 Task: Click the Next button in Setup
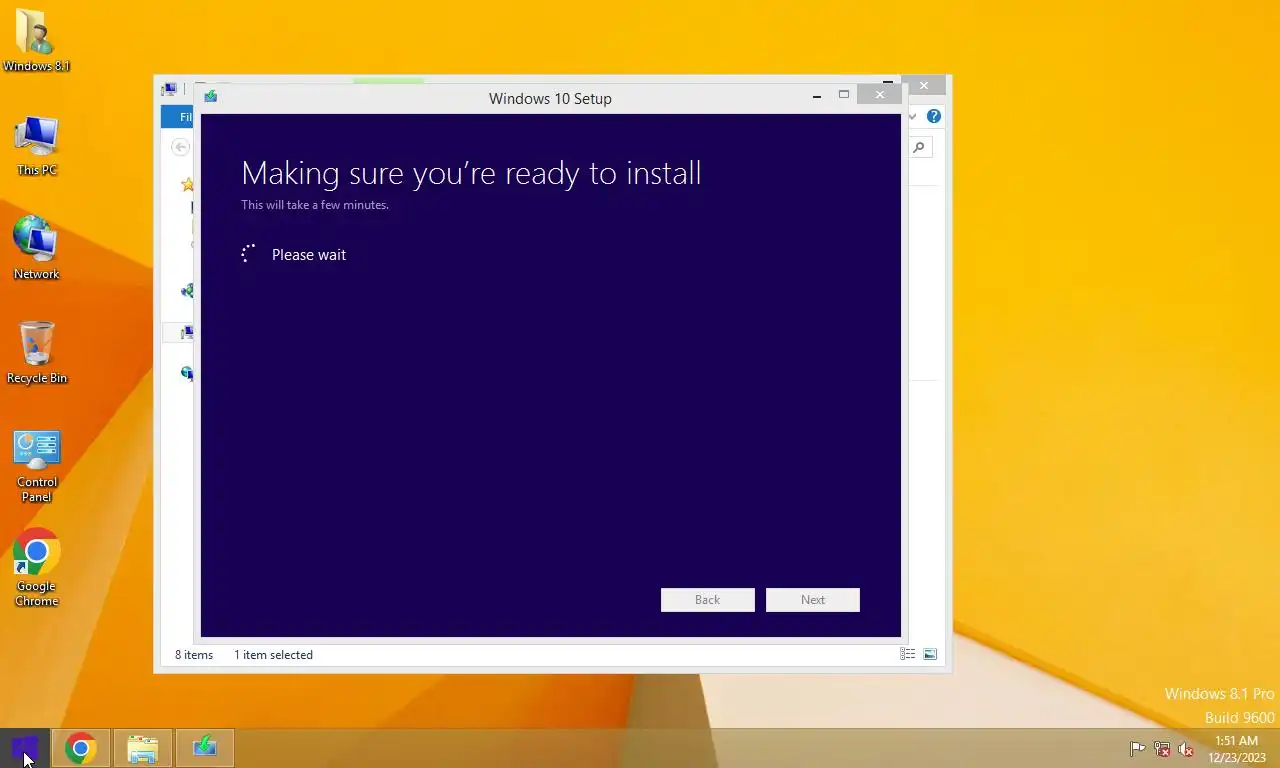tap(812, 600)
